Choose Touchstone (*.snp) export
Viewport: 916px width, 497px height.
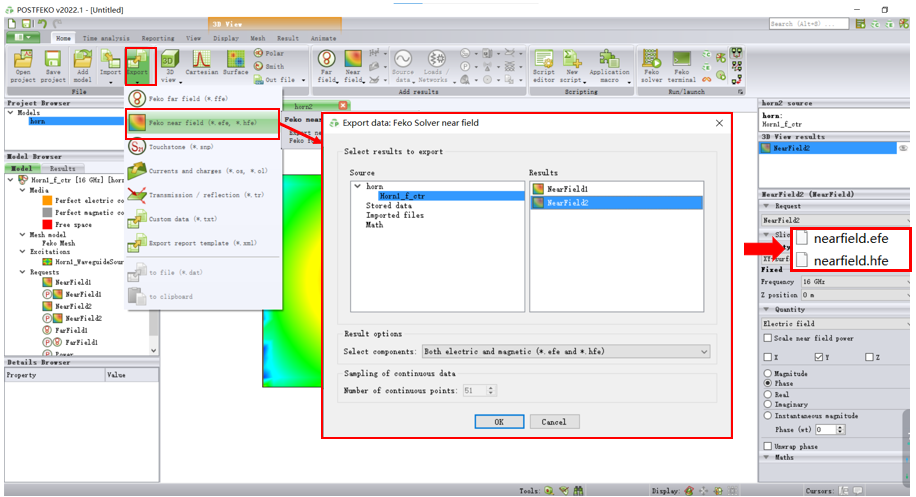[203, 147]
